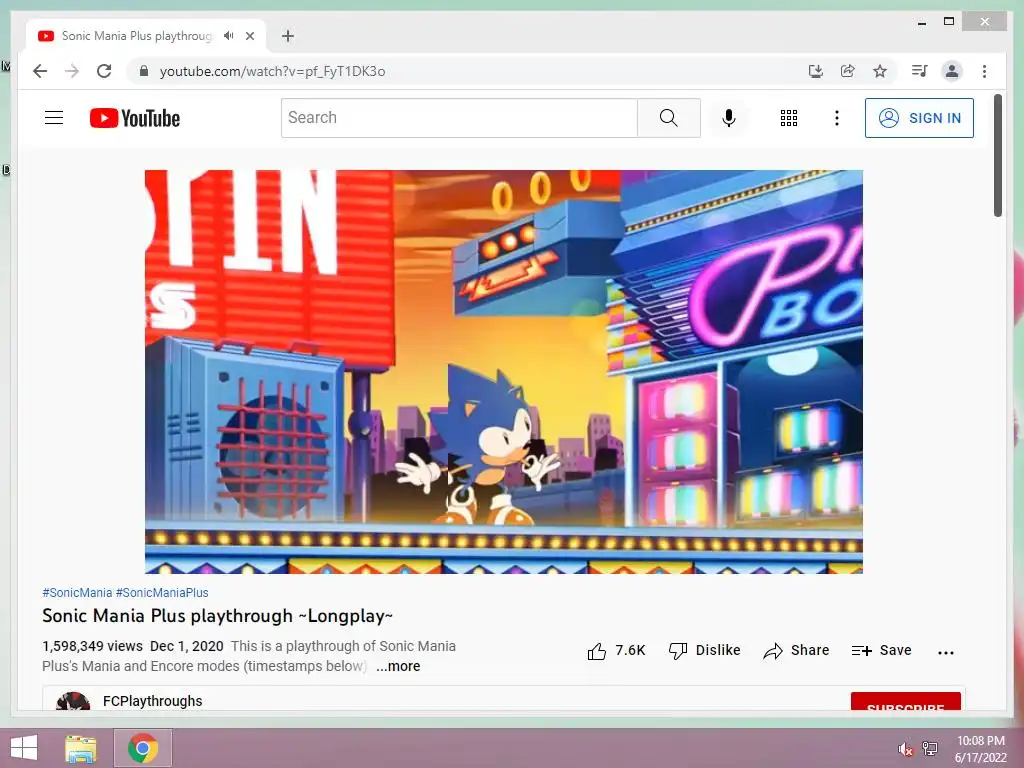Open more actions ellipsis beside Save
Image resolution: width=1024 pixels, height=768 pixels.
click(x=945, y=652)
